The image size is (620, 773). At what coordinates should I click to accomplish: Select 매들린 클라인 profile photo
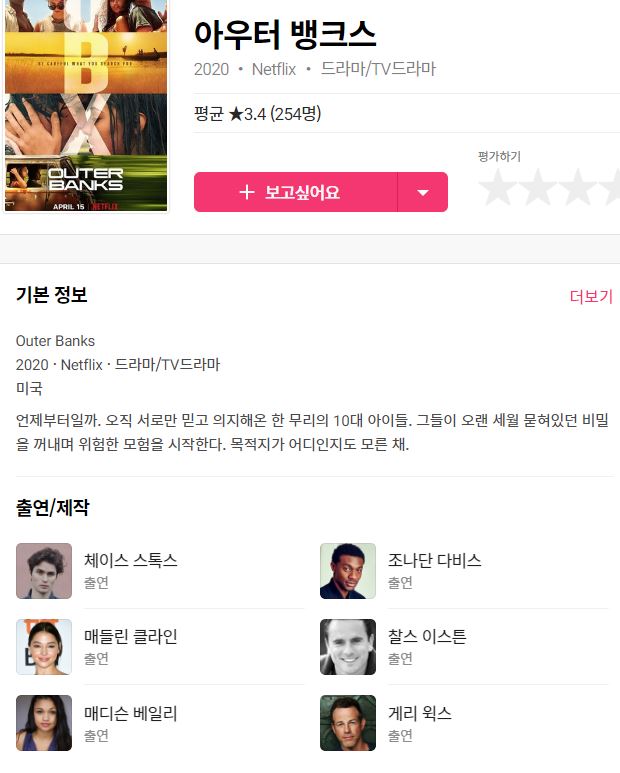point(44,647)
